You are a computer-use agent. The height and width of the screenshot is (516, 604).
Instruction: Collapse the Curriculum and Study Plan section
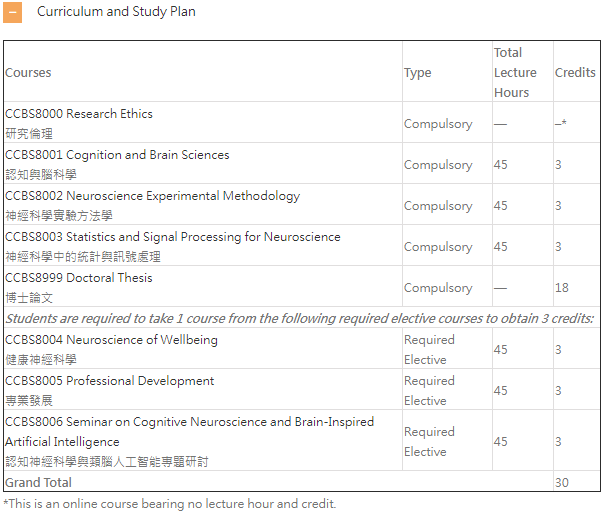pyautogui.click(x=13, y=13)
